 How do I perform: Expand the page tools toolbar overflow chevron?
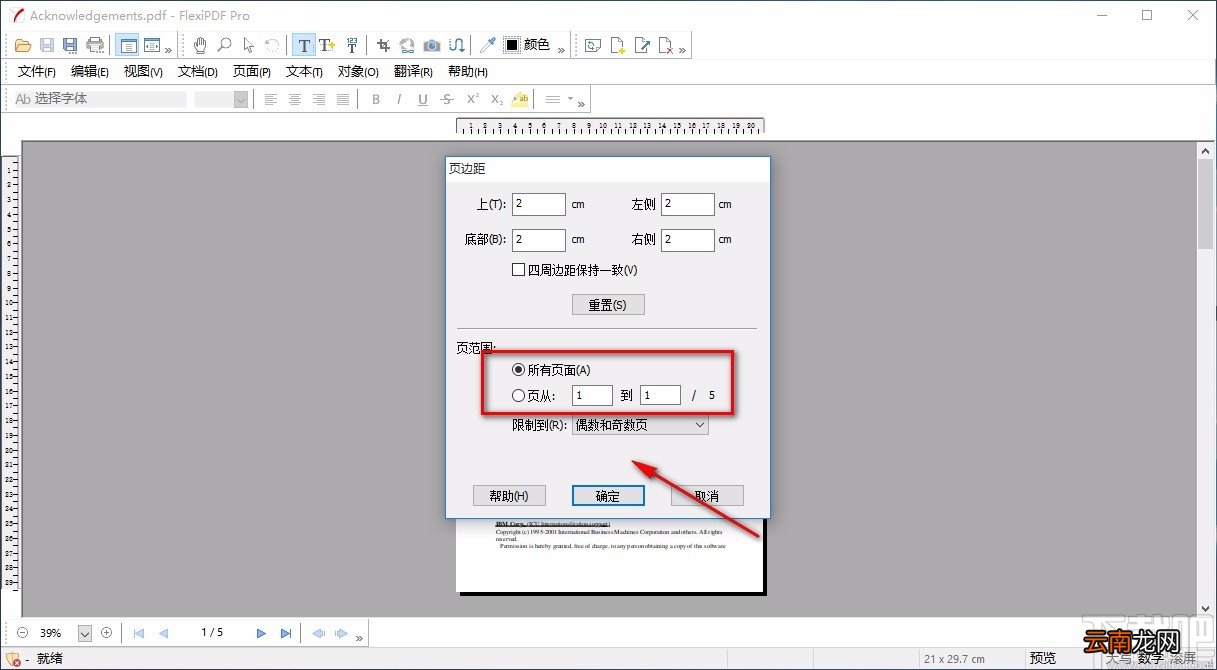tap(682, 49)
